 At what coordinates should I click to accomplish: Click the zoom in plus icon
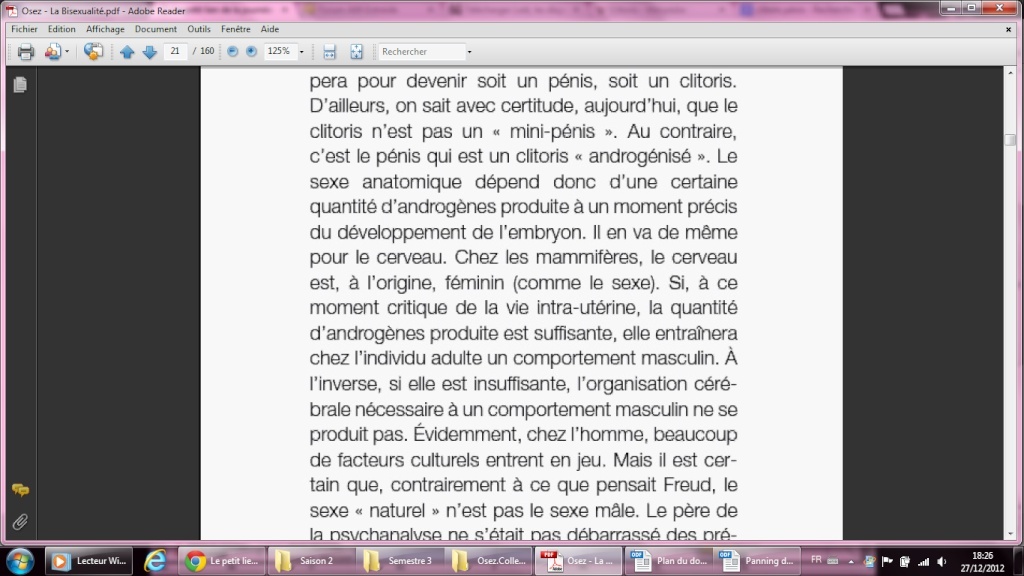click(251, 51)
